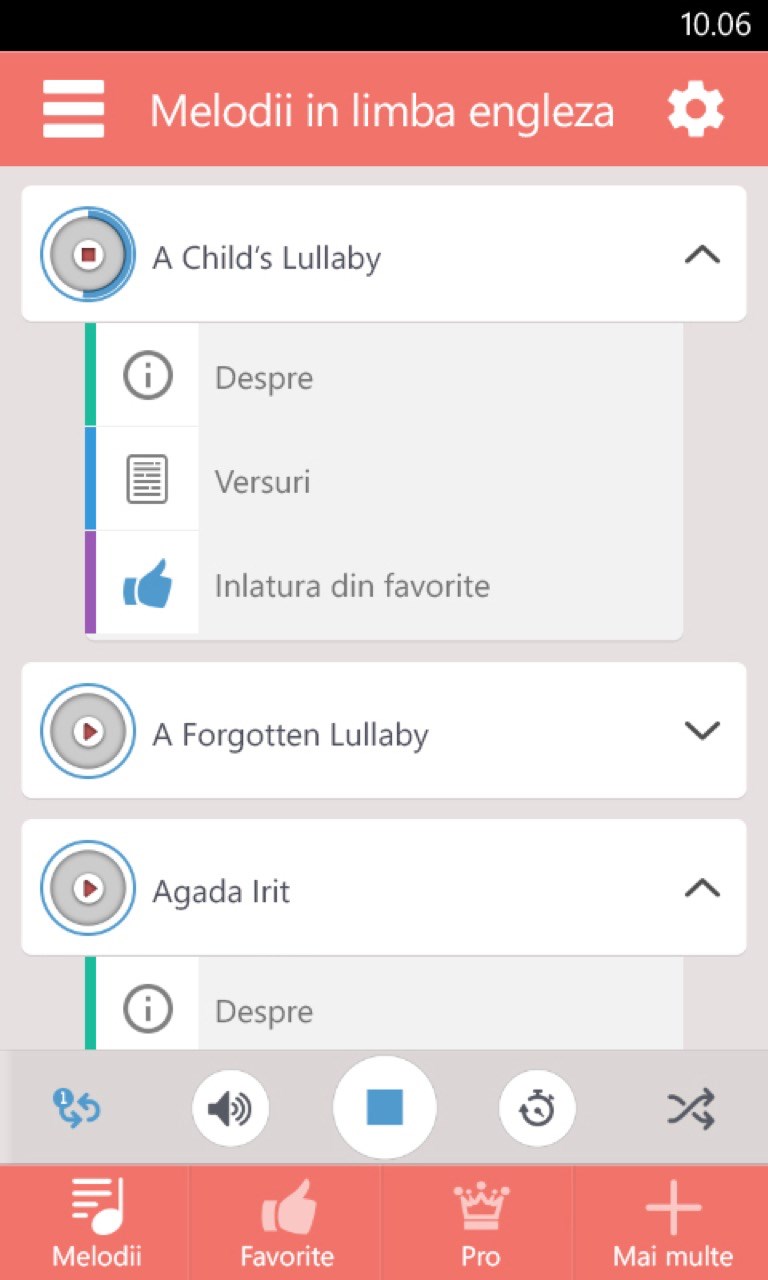Open the Pro tab
The image size is (768, 1280).
point(480,1222)
